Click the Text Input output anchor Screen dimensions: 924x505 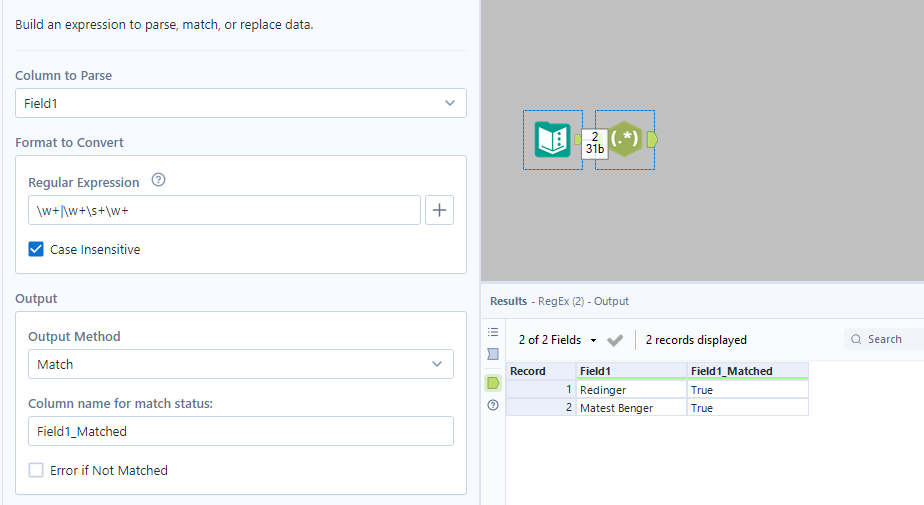(x=579, y=139)
